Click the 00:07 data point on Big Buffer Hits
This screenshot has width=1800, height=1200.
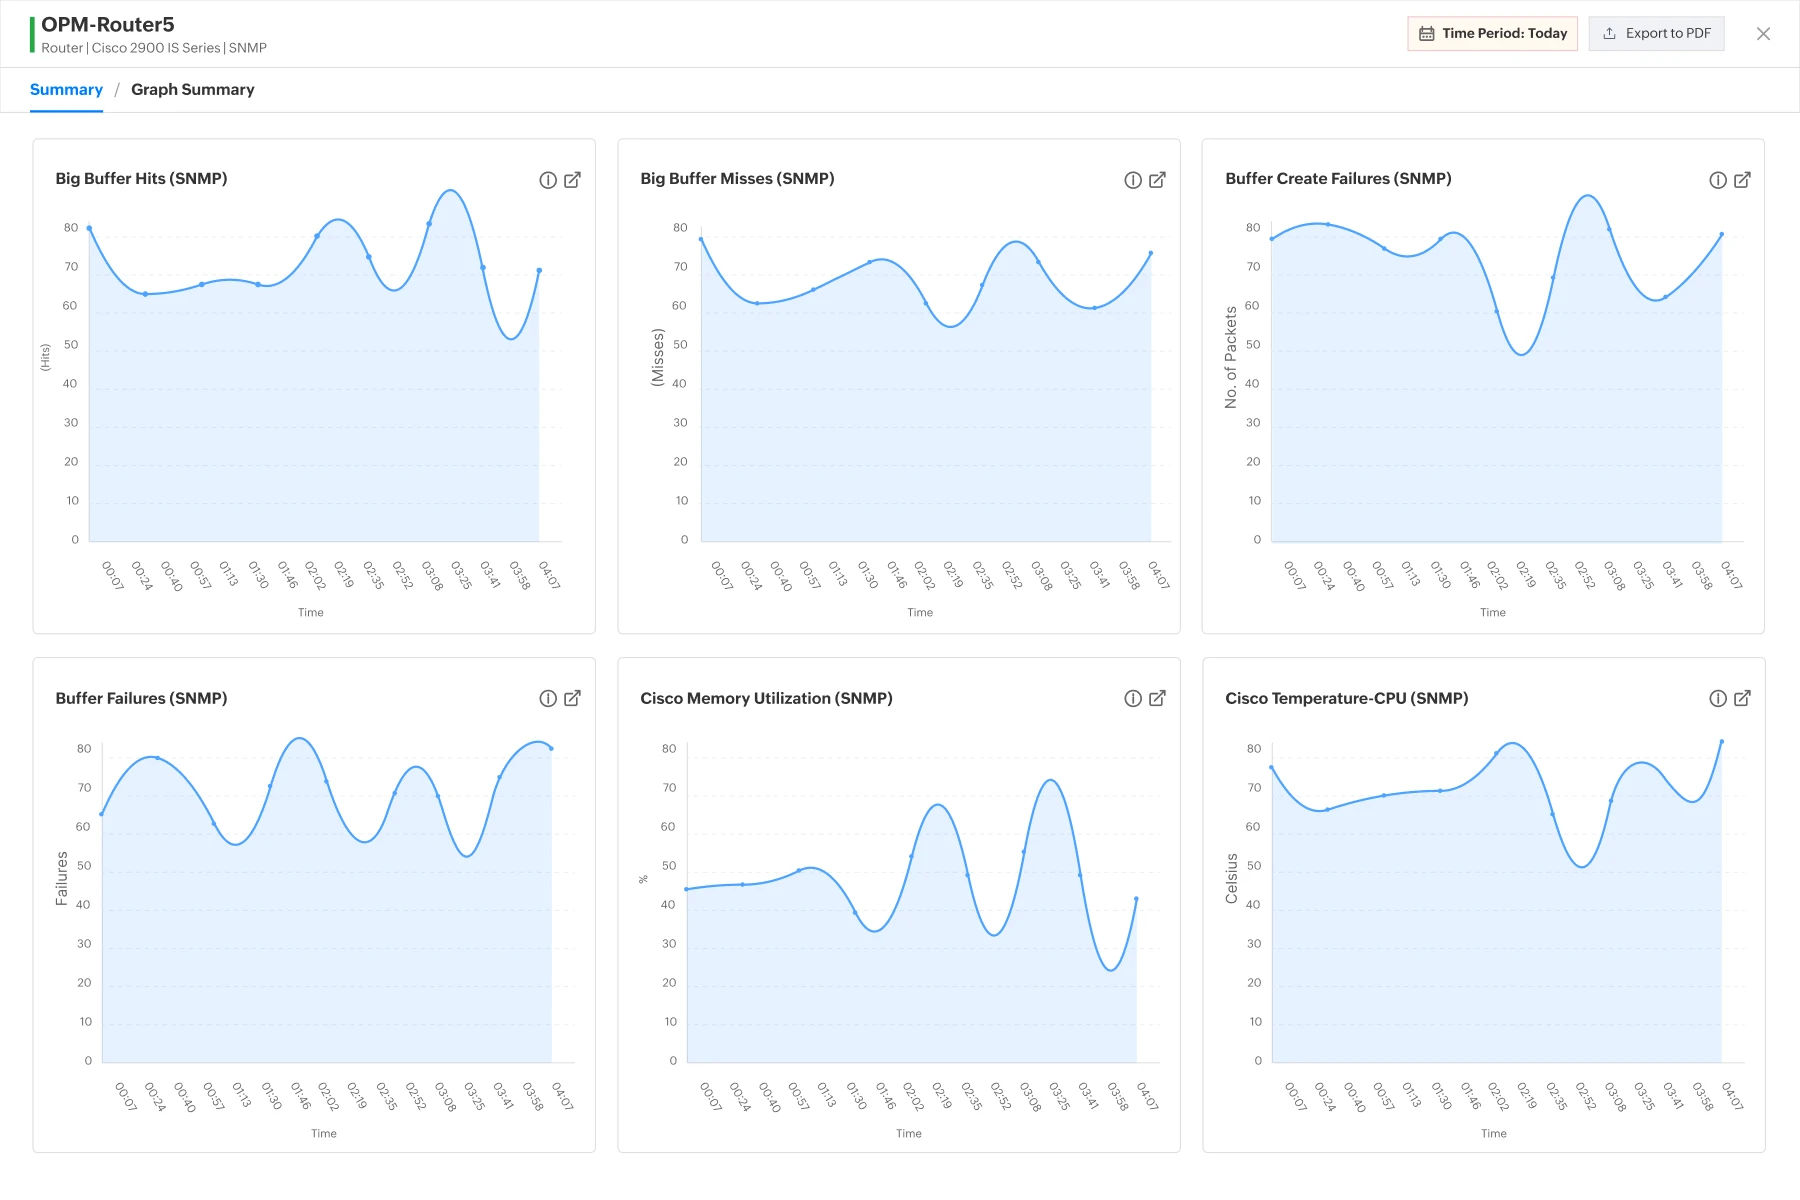pos(89,228)
